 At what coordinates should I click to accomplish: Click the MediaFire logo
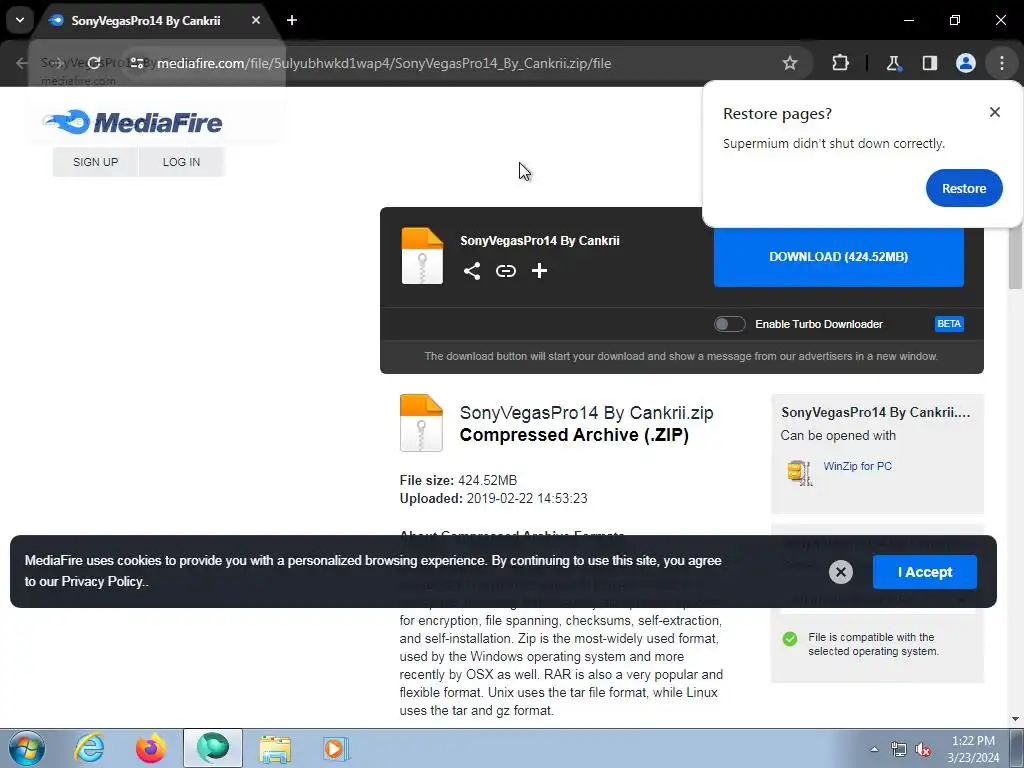[x=132, y=122]
